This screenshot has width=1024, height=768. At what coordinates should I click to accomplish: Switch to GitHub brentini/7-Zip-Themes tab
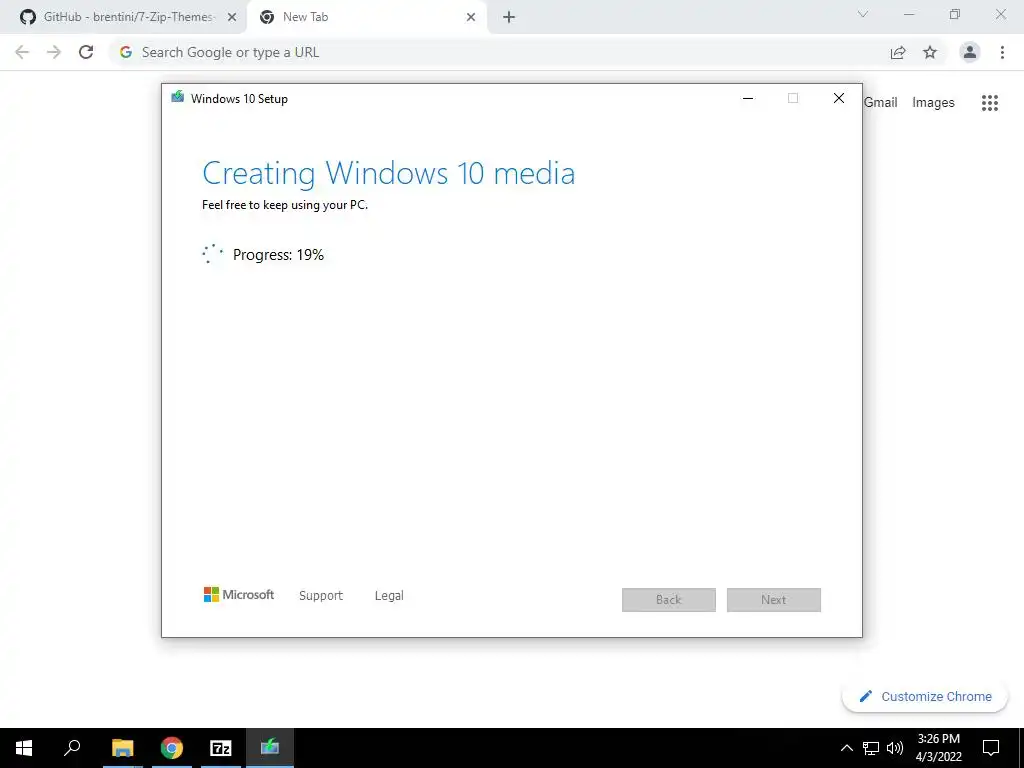coord(121,17)
